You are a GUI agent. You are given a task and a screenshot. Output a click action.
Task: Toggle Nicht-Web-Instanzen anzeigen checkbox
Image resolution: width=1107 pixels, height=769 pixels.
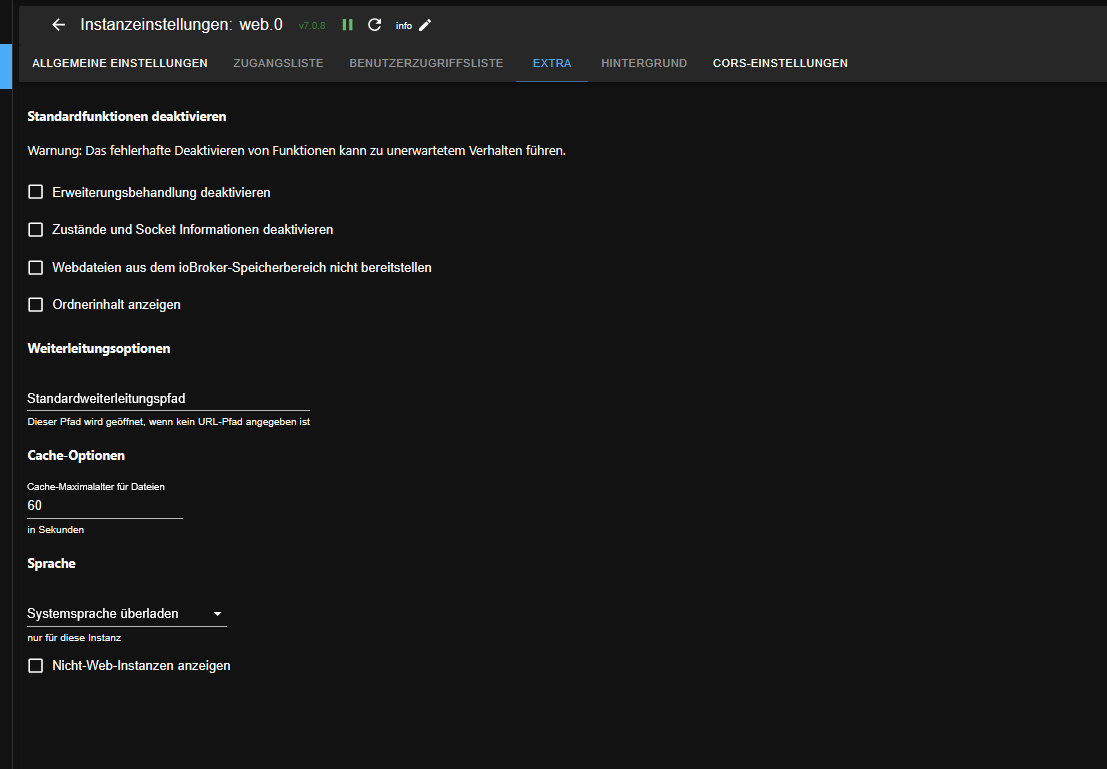(35, 666)
